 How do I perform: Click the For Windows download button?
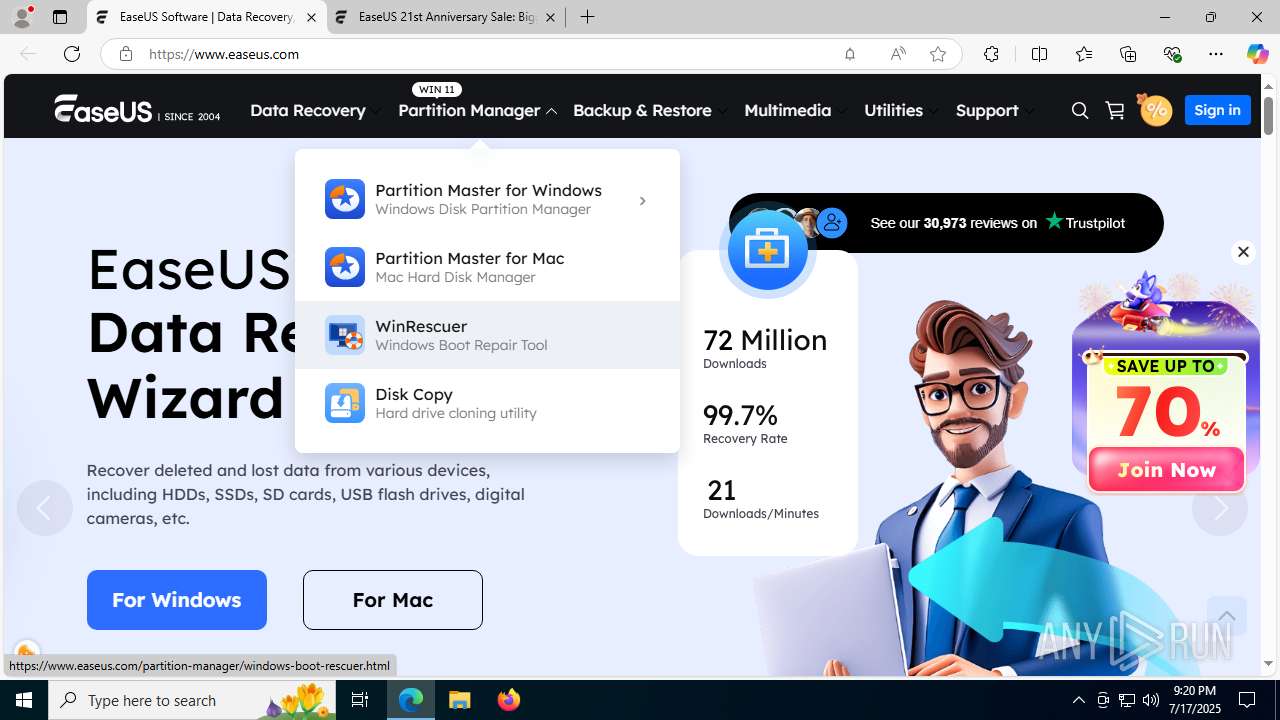click(x=177, y=600)
